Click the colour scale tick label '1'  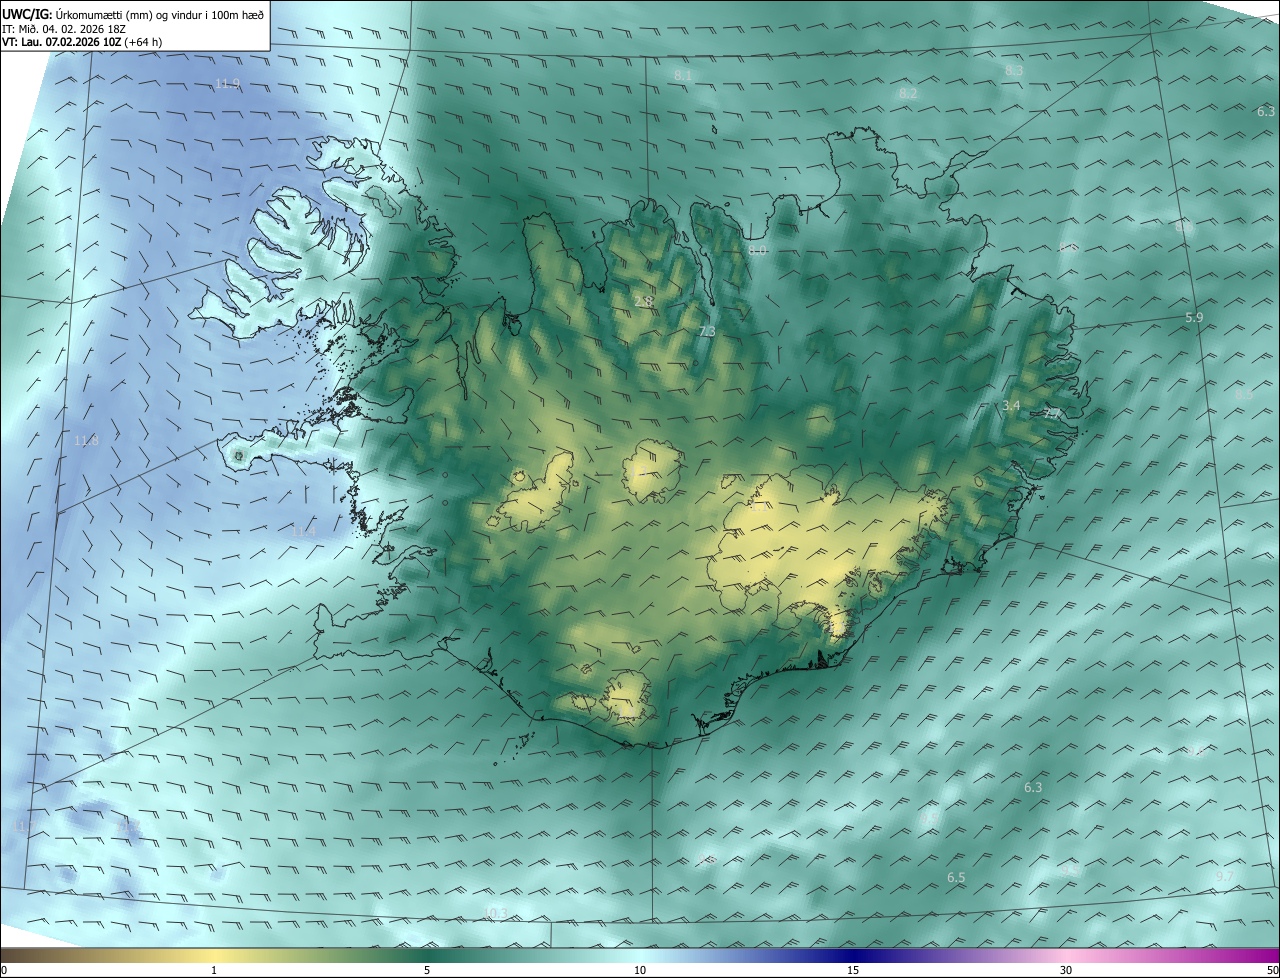[214, 970]
